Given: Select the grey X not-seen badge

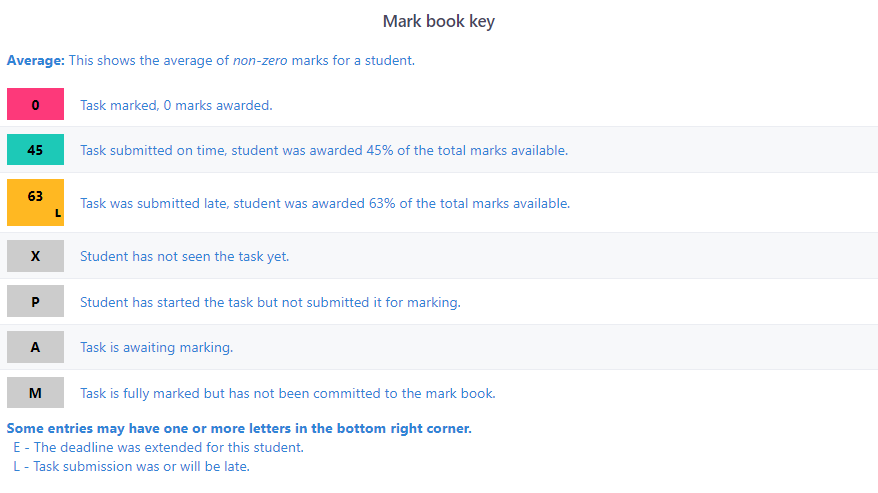Looking at the screenshot, I should tap(35, 256).
